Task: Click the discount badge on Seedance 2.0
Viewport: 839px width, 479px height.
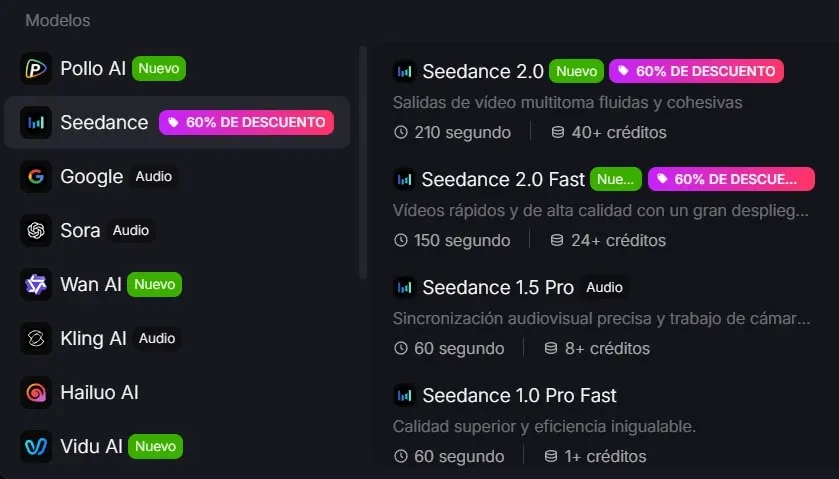Action: [696, 71]
